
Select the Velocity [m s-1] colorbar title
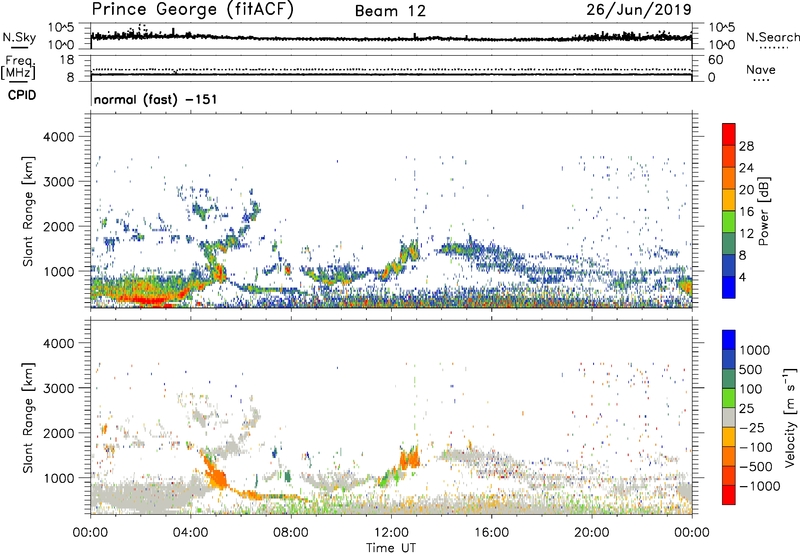[x=790, y=417]
